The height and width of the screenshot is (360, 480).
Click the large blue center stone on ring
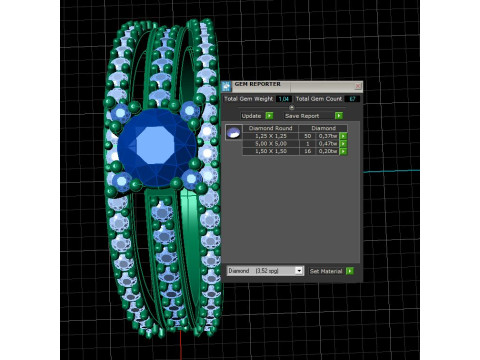(157, 147)
